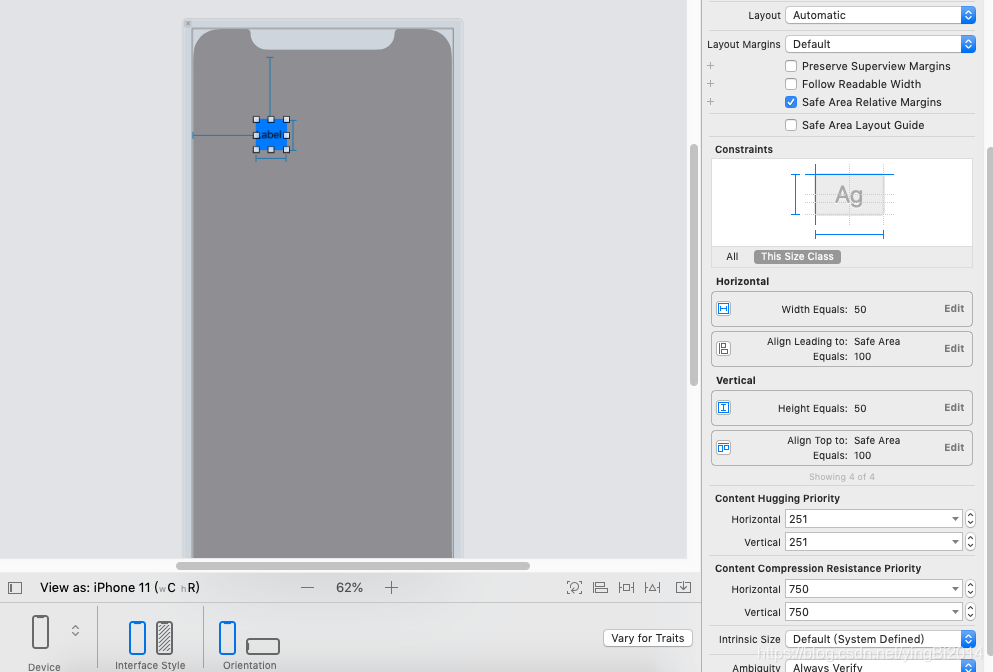Image resolution: width=993 pixels, height=672 pixels.
Task: Adjust Content Hugging Vertical stepper
Action: pos(970,542)
